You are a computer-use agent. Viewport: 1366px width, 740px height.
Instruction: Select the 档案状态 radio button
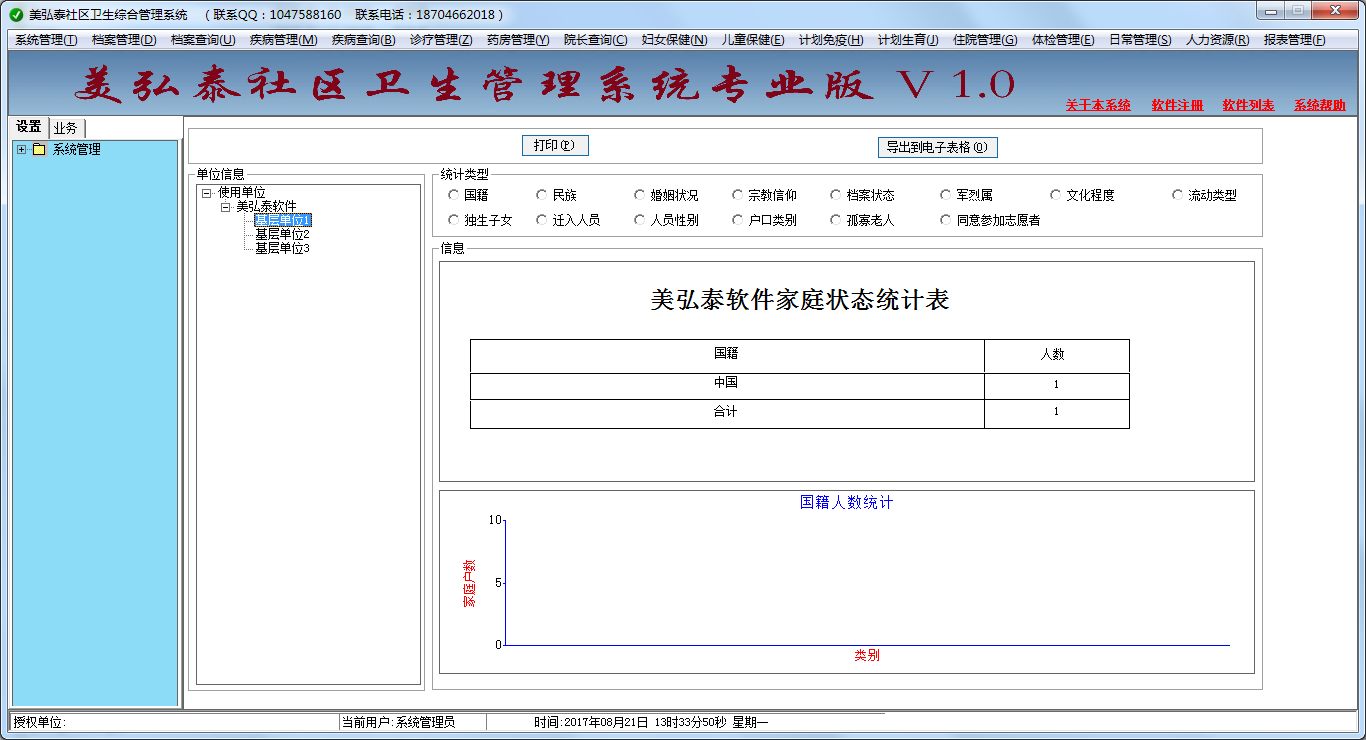836,195
